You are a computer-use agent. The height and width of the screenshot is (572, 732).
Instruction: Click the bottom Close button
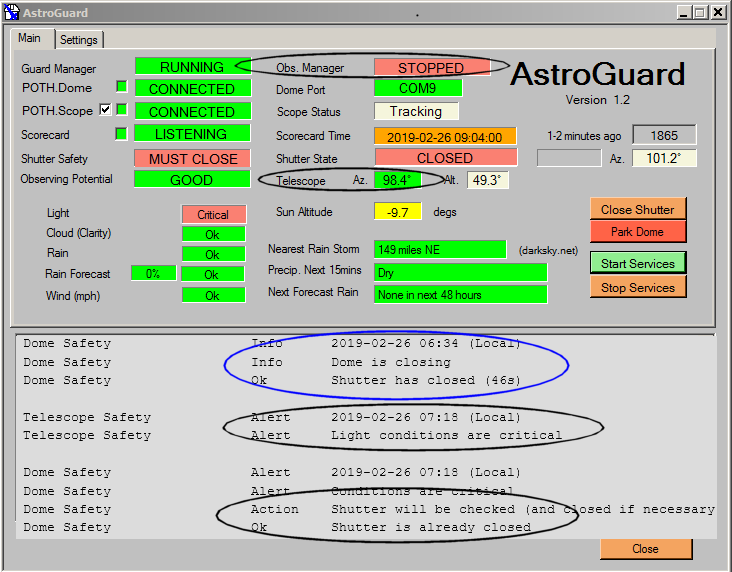tap(646, 549)
